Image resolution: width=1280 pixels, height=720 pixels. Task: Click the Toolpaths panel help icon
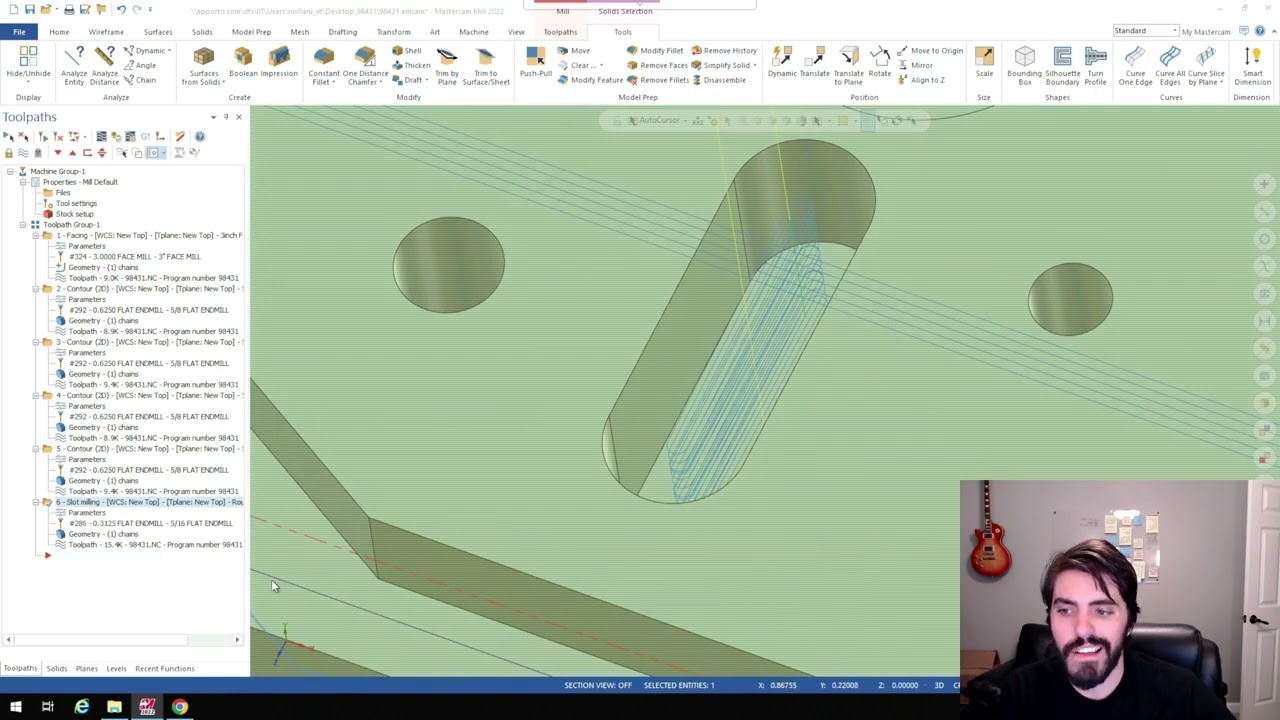coord(200,136)
